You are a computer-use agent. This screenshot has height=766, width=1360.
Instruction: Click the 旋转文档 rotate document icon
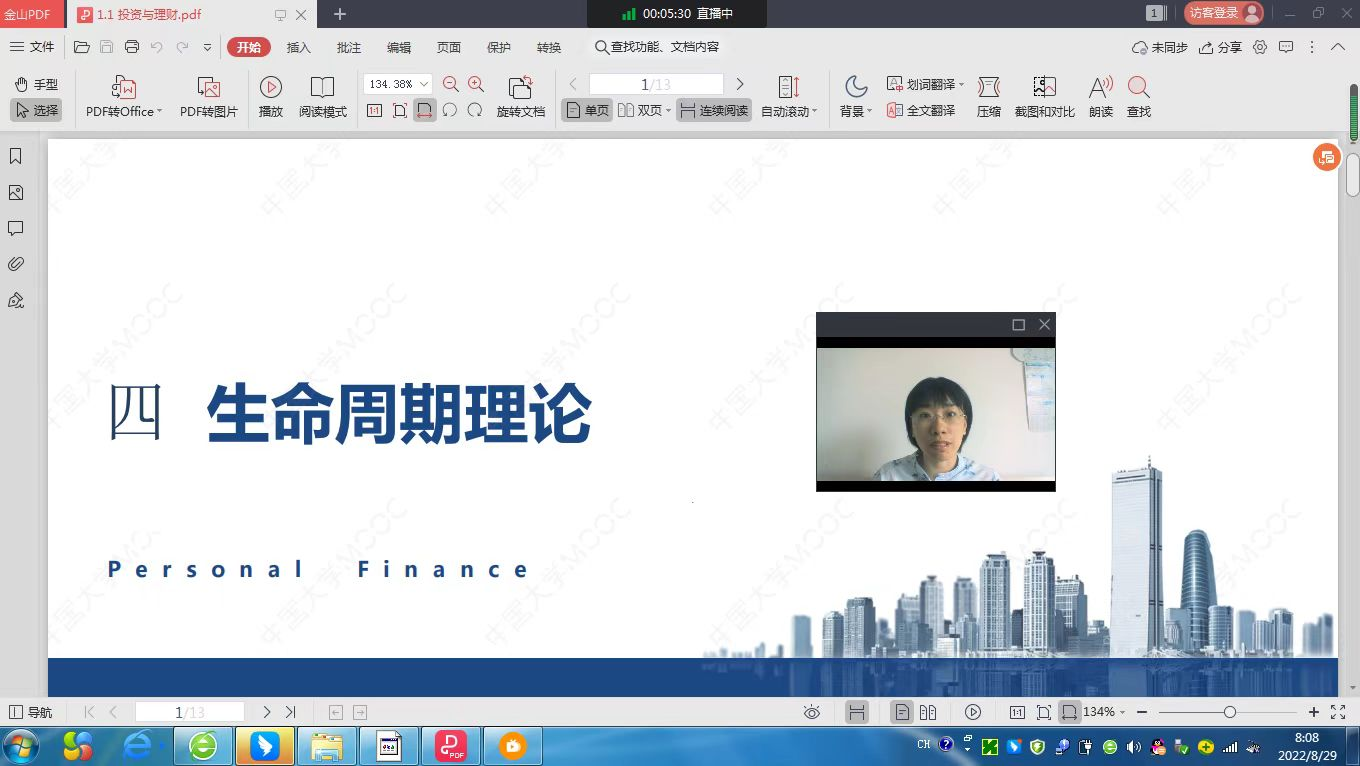click(520, 88)
